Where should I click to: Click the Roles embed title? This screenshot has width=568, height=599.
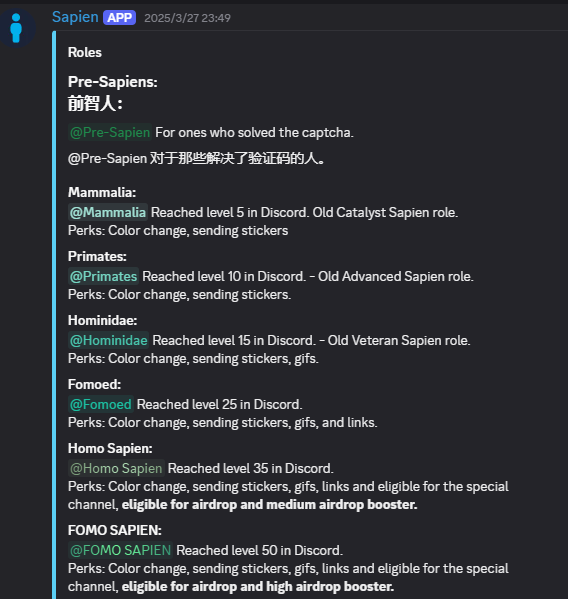coord(85,52)
